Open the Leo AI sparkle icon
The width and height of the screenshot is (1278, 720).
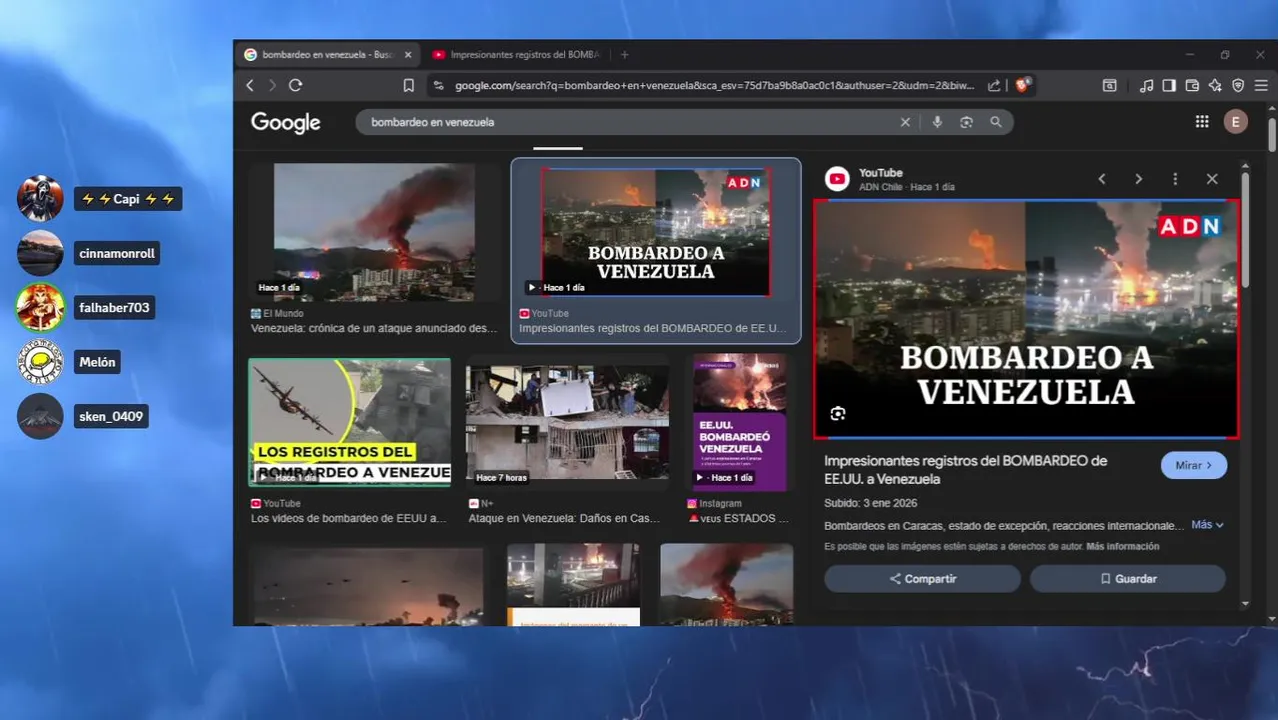[1215, 86]
